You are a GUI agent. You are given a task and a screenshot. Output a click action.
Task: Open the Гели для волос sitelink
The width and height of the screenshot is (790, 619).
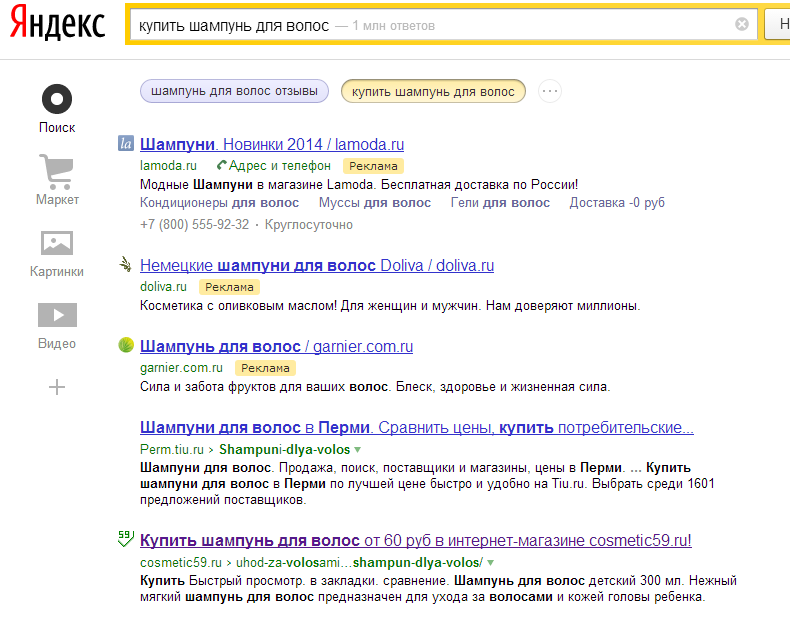click(500, 203)
